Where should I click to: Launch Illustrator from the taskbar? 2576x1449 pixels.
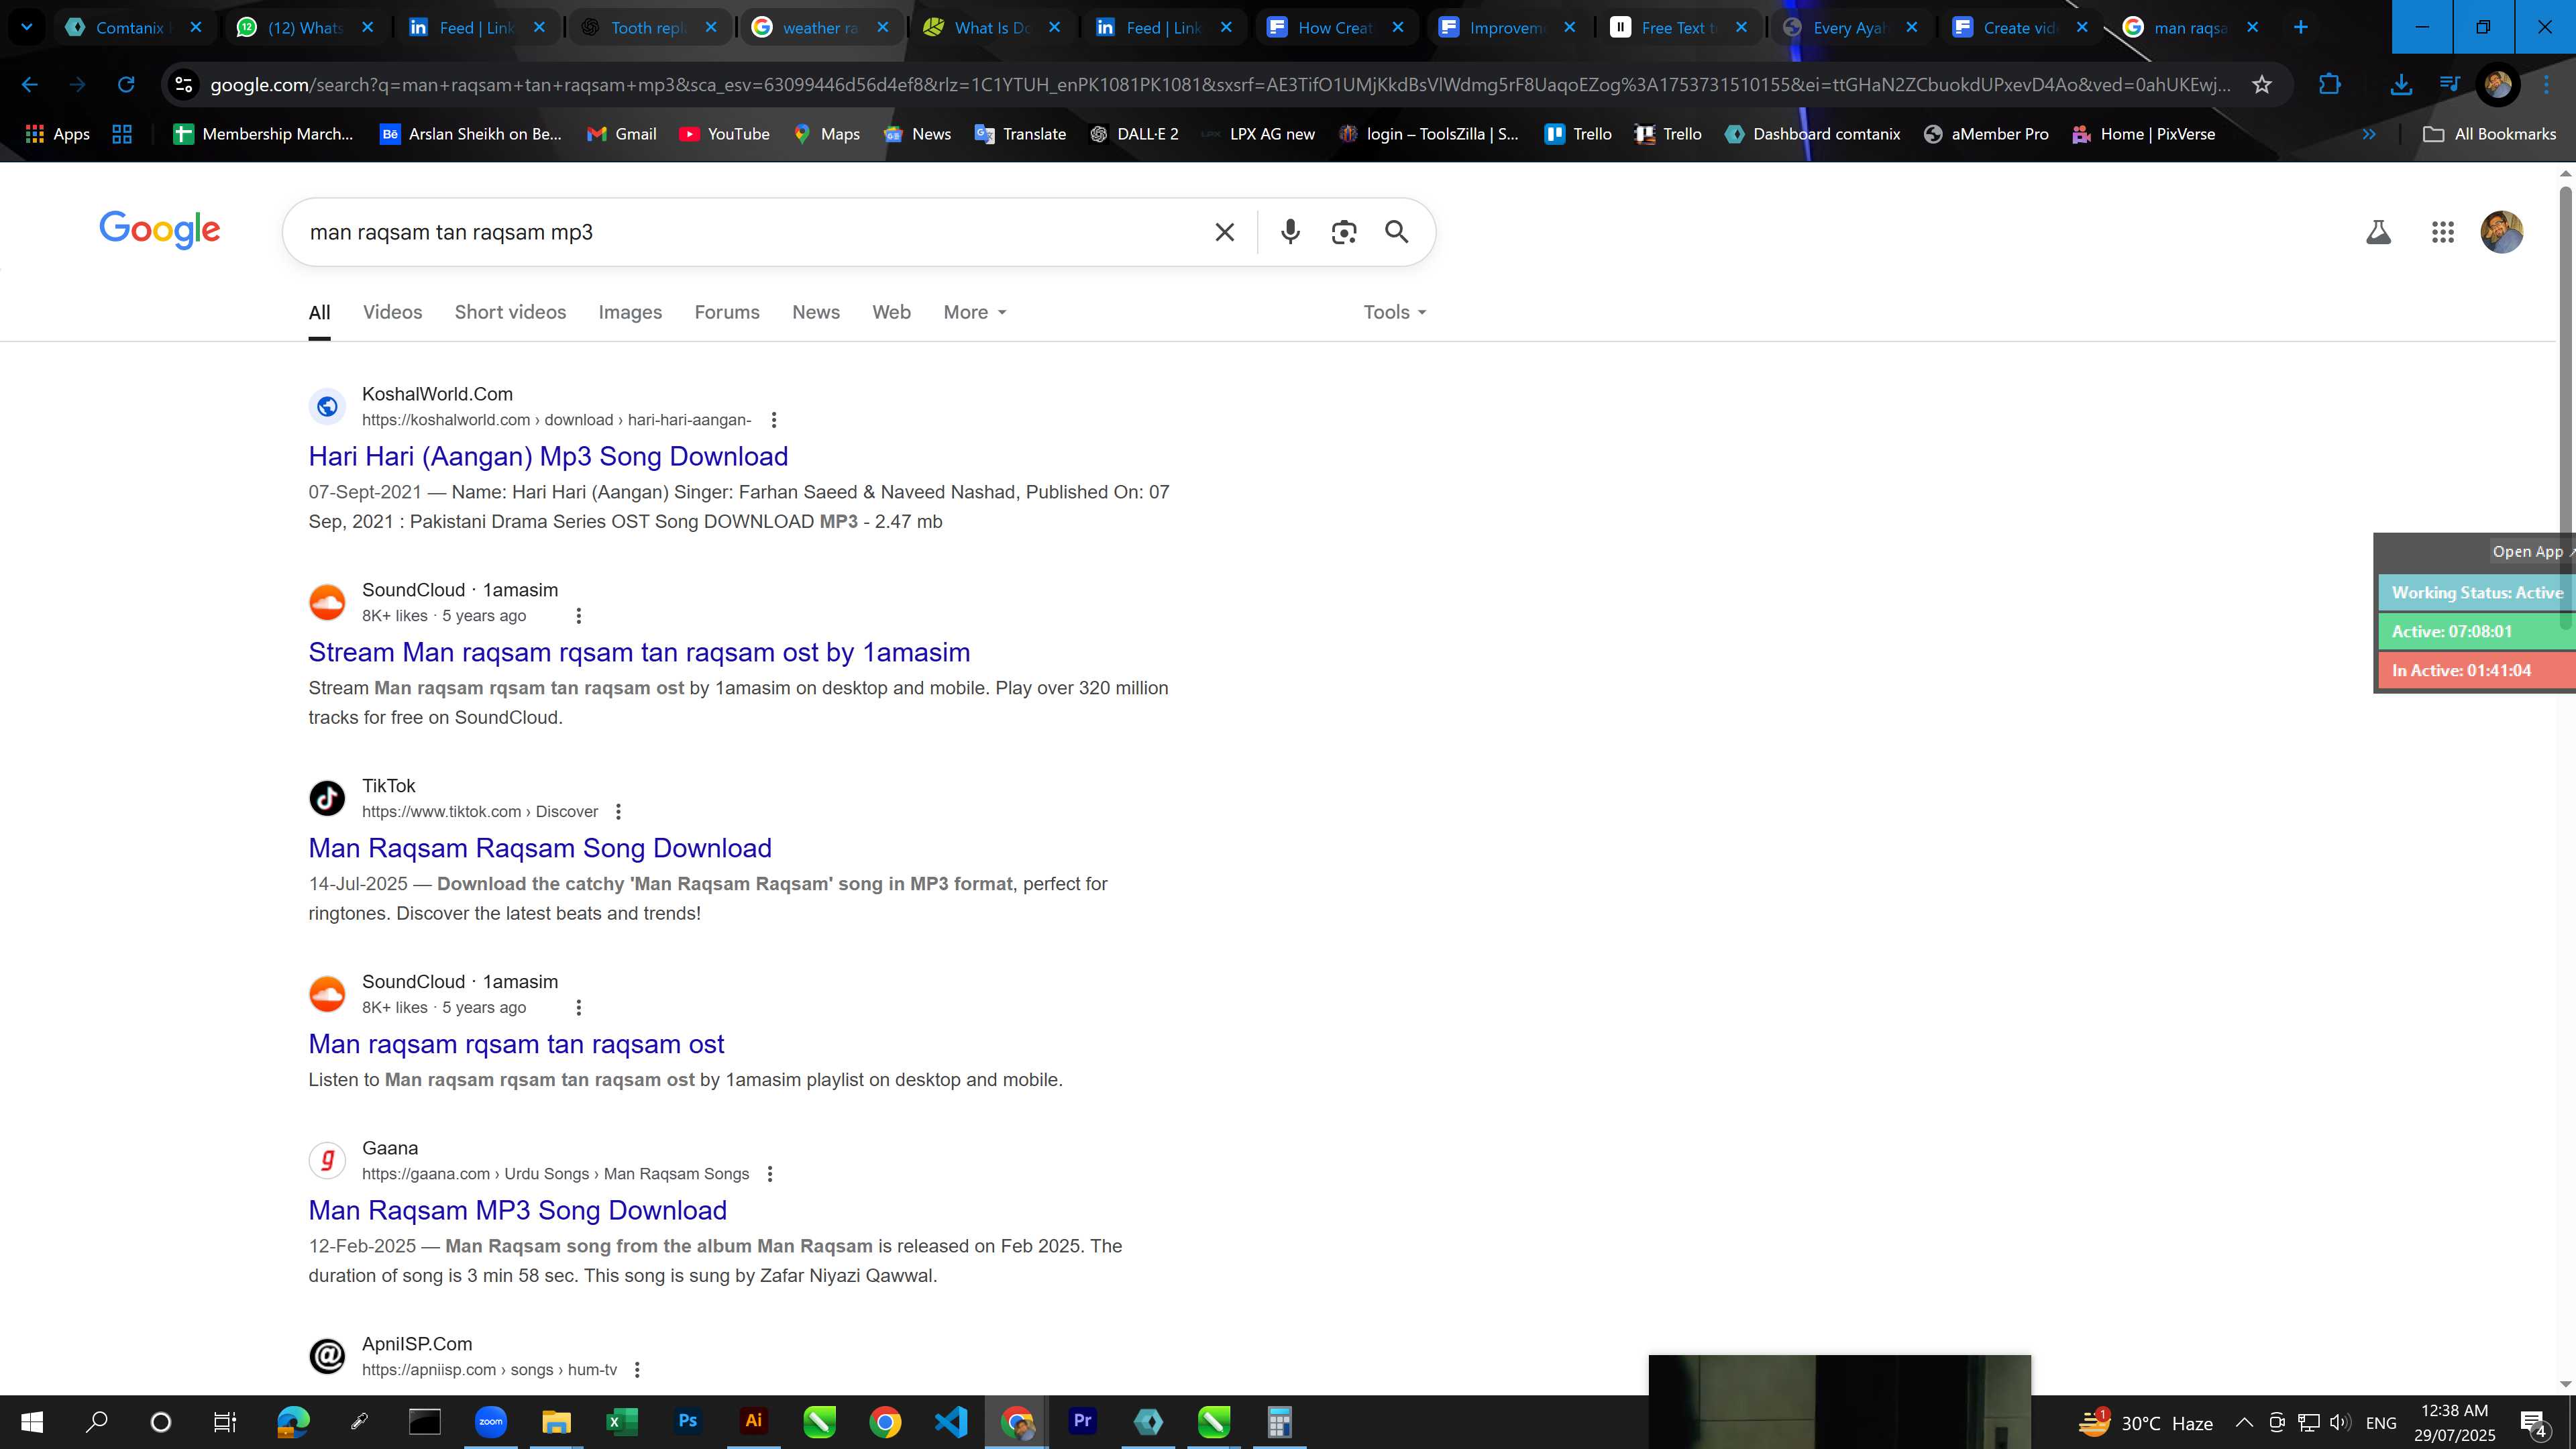pyautogui.click(x=753, y=1421)
